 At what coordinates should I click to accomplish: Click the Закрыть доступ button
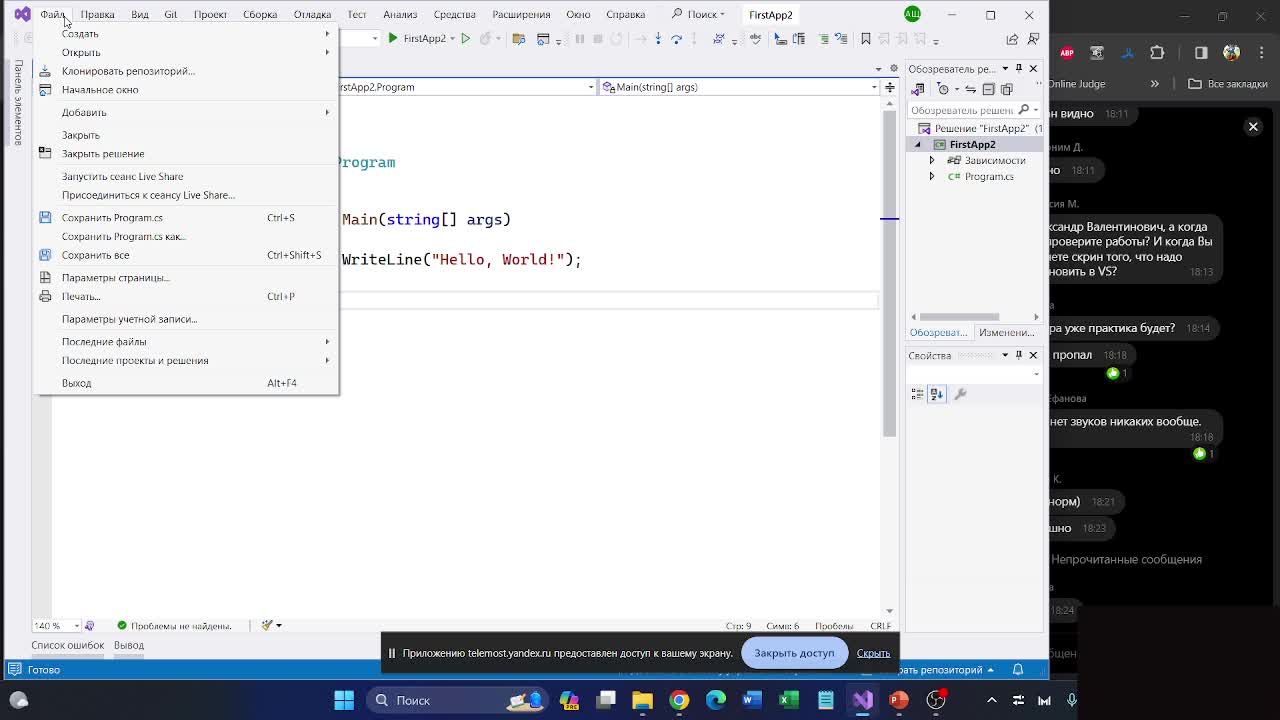(794, 653)
